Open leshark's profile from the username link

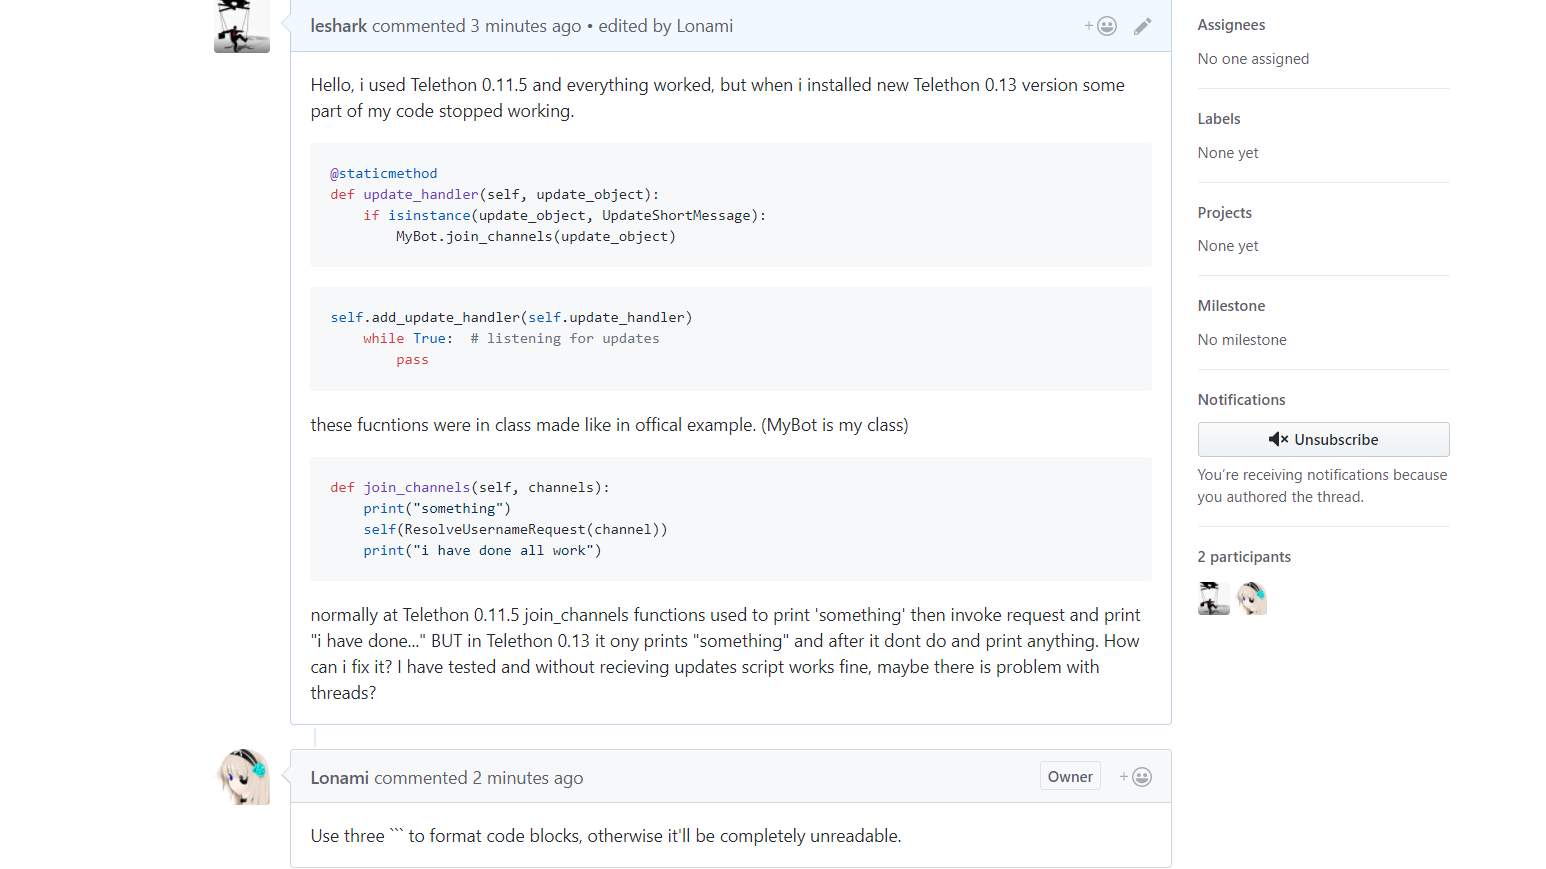[338, 26]
